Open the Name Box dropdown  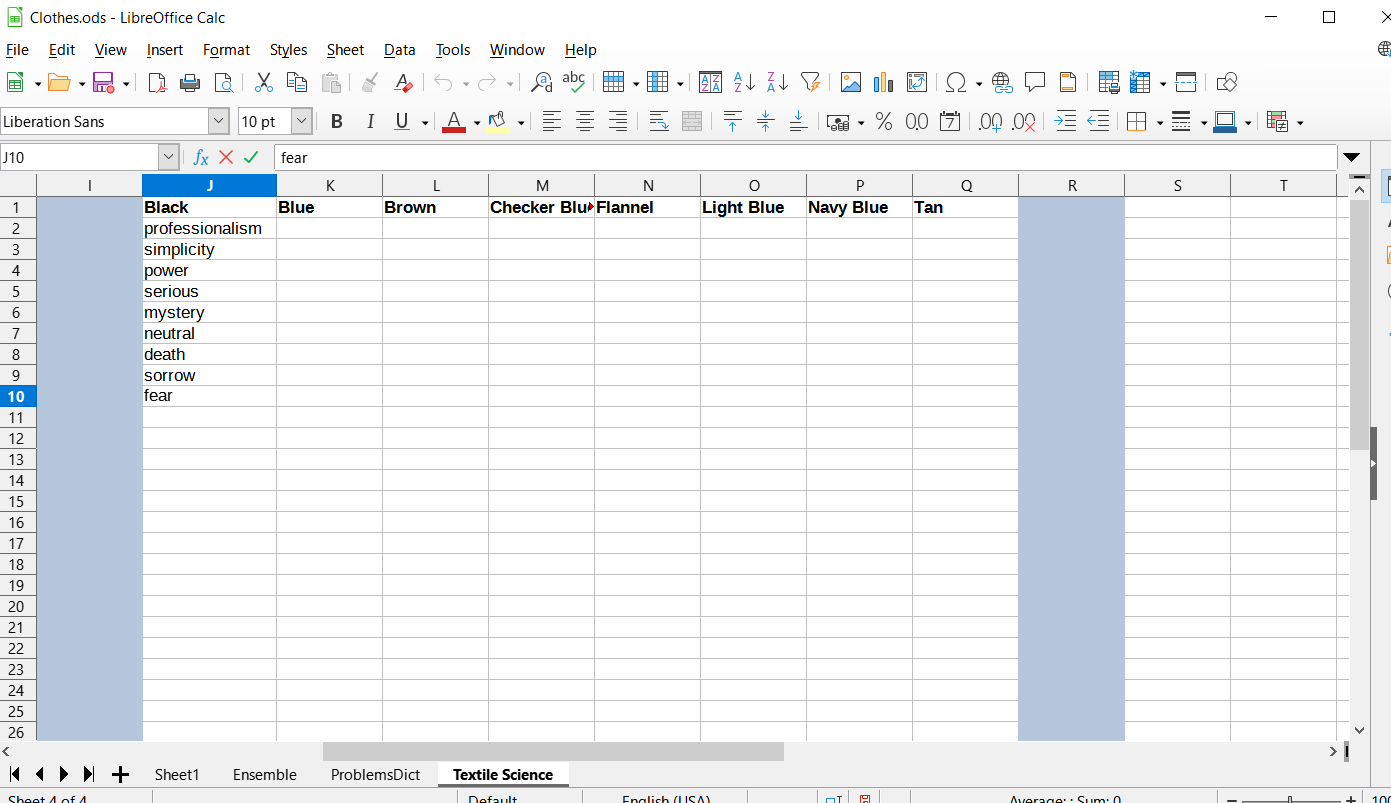(169, 158)
